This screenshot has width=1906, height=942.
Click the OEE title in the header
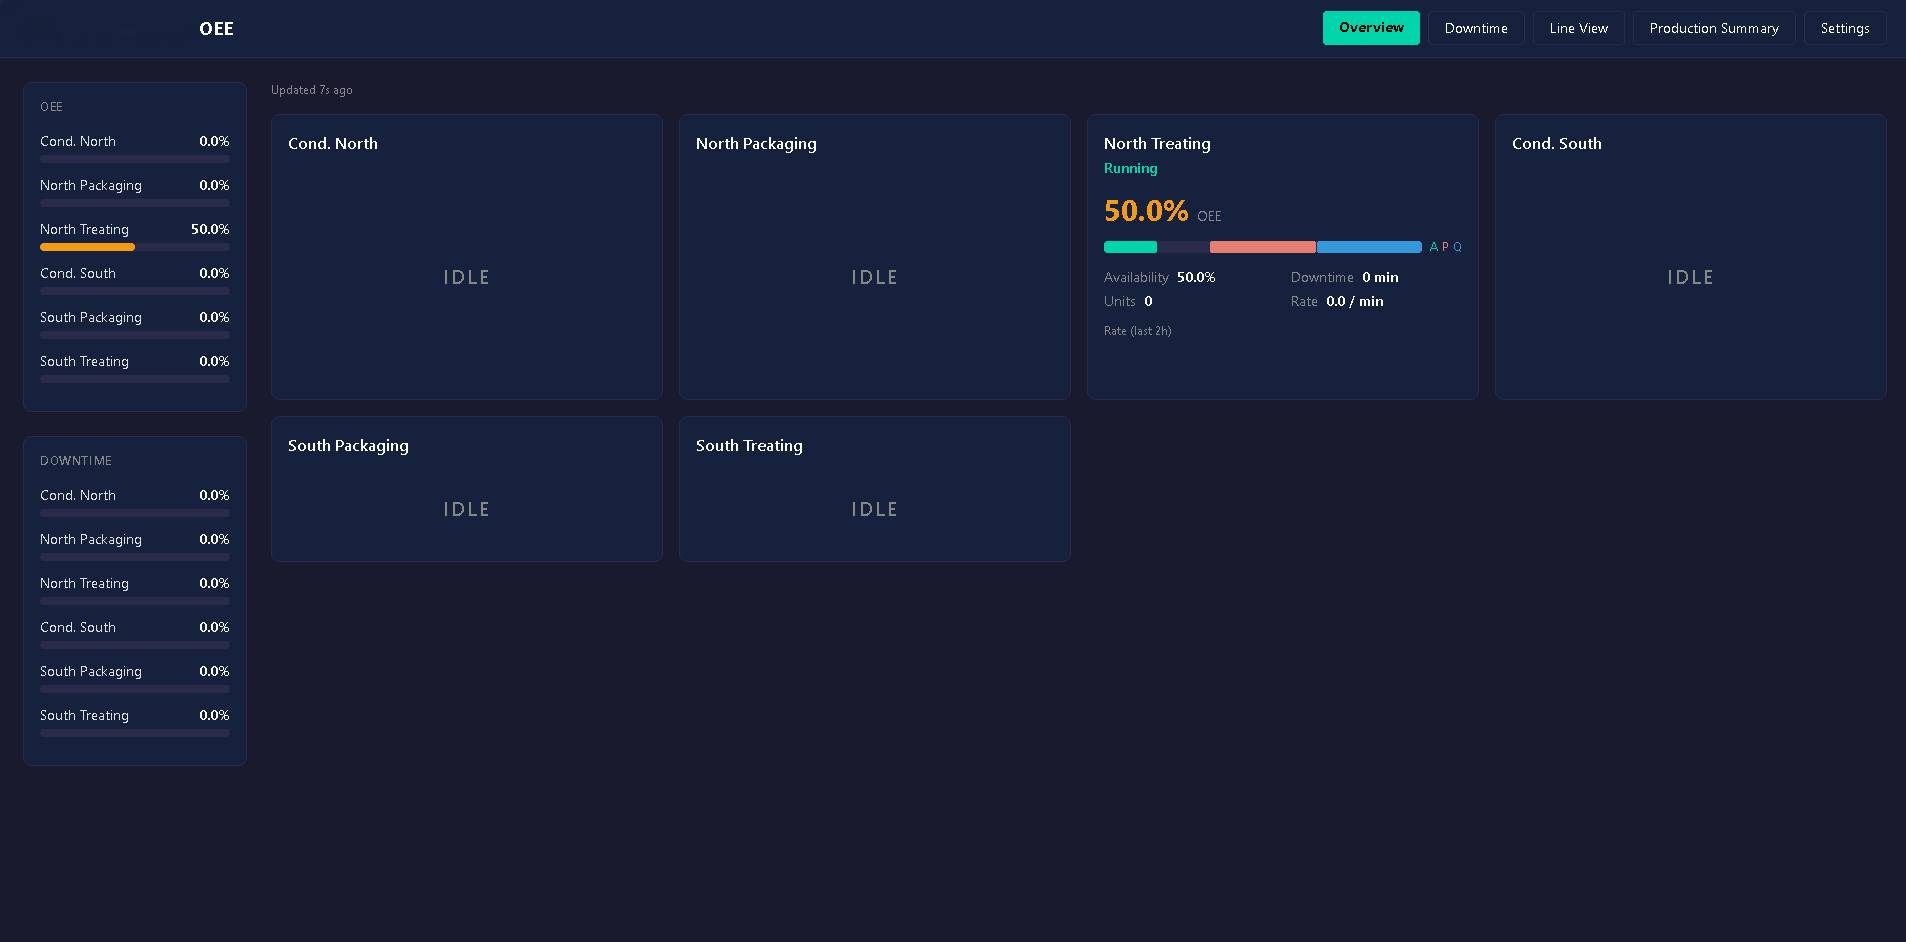[216, 29]
